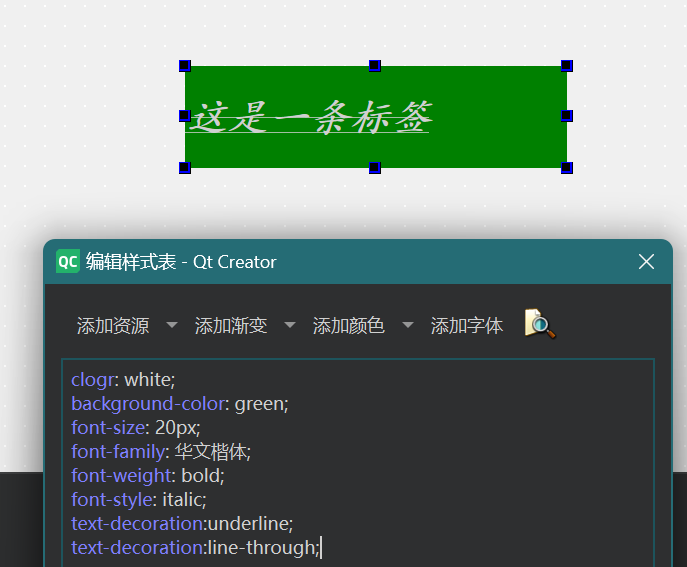Click the line 'text-decoration:line-through;'
The height and width of the screenshot is (567, 687).
196,548
